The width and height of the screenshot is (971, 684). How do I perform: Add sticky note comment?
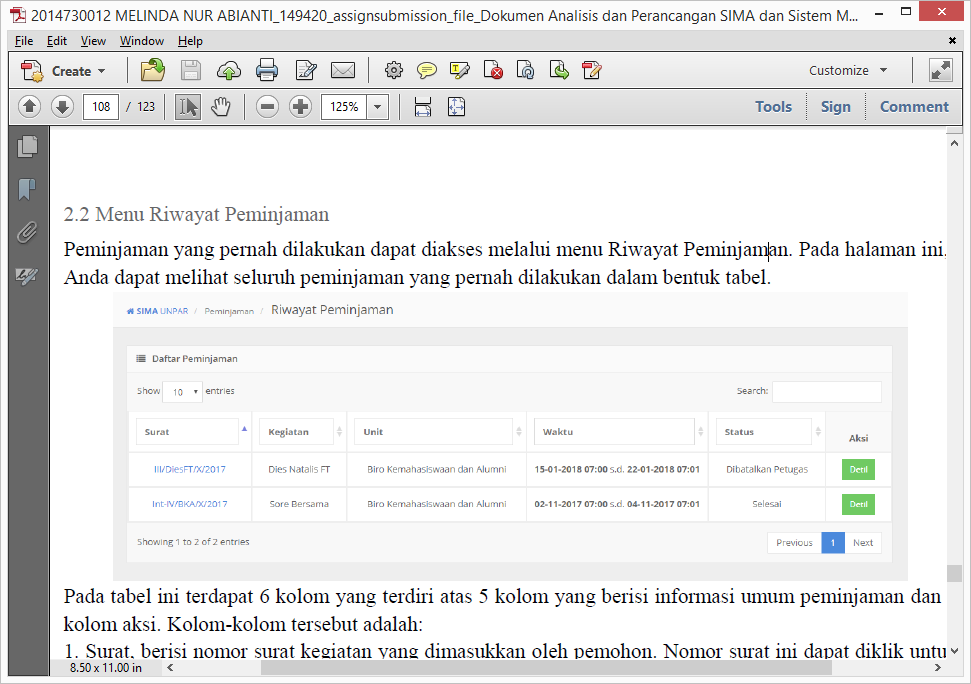427,71
